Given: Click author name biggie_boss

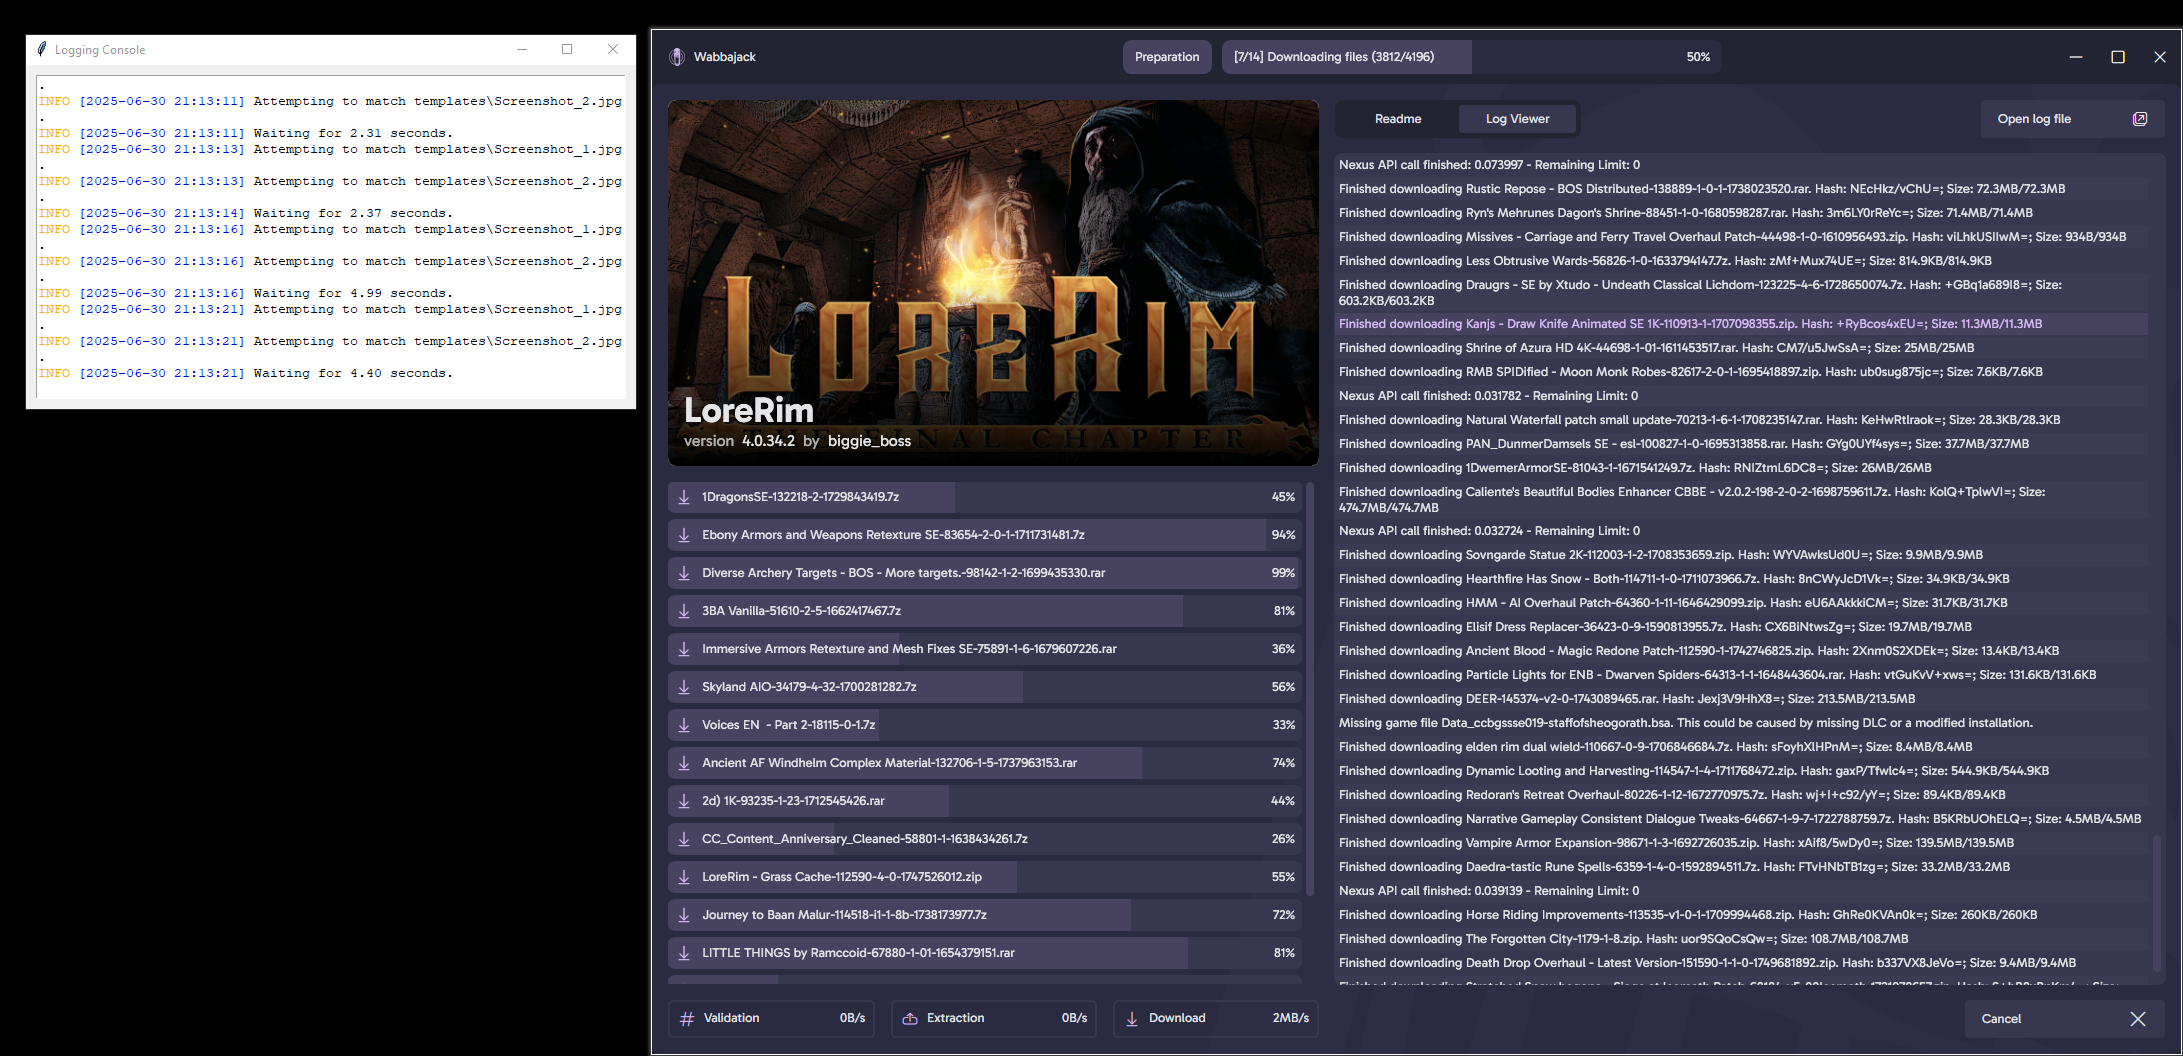Looking at the screenshot, I should tap(869, 441).
